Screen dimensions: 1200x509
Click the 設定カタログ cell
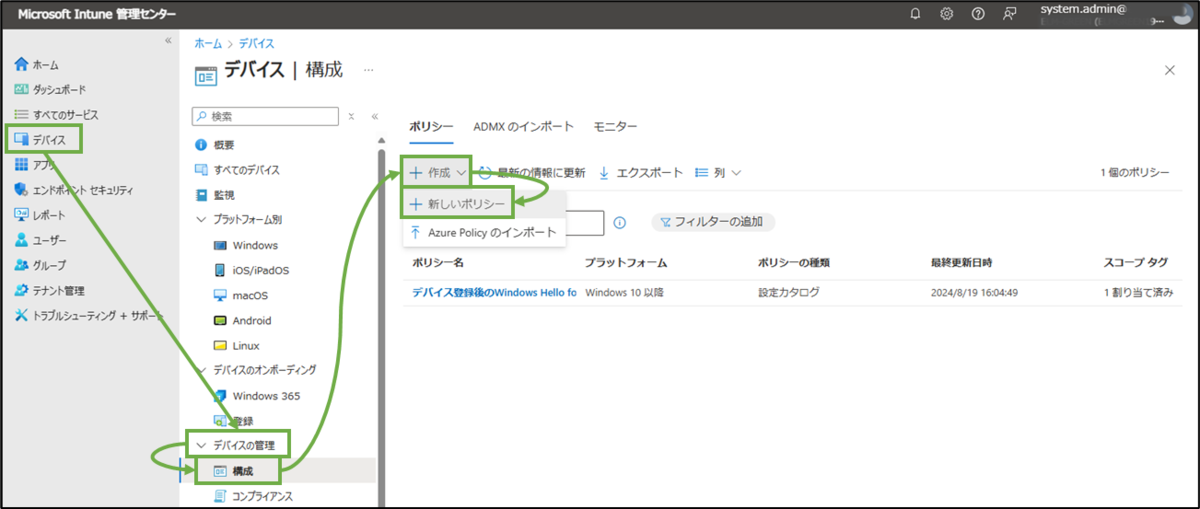(x=788, y=292)
